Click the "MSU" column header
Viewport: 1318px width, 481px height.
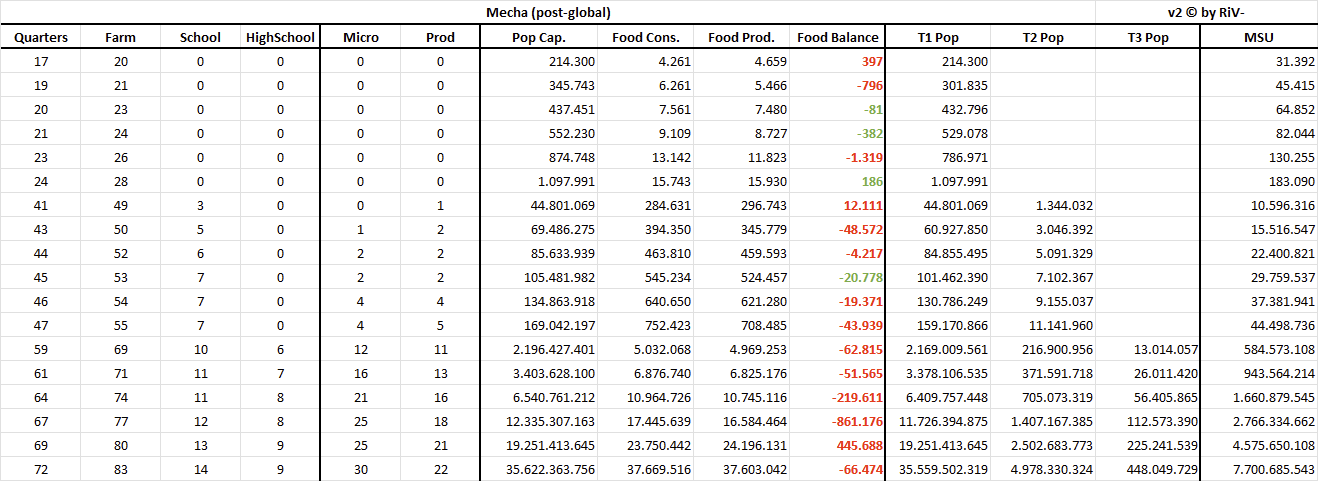click(x=1258, y=38)
